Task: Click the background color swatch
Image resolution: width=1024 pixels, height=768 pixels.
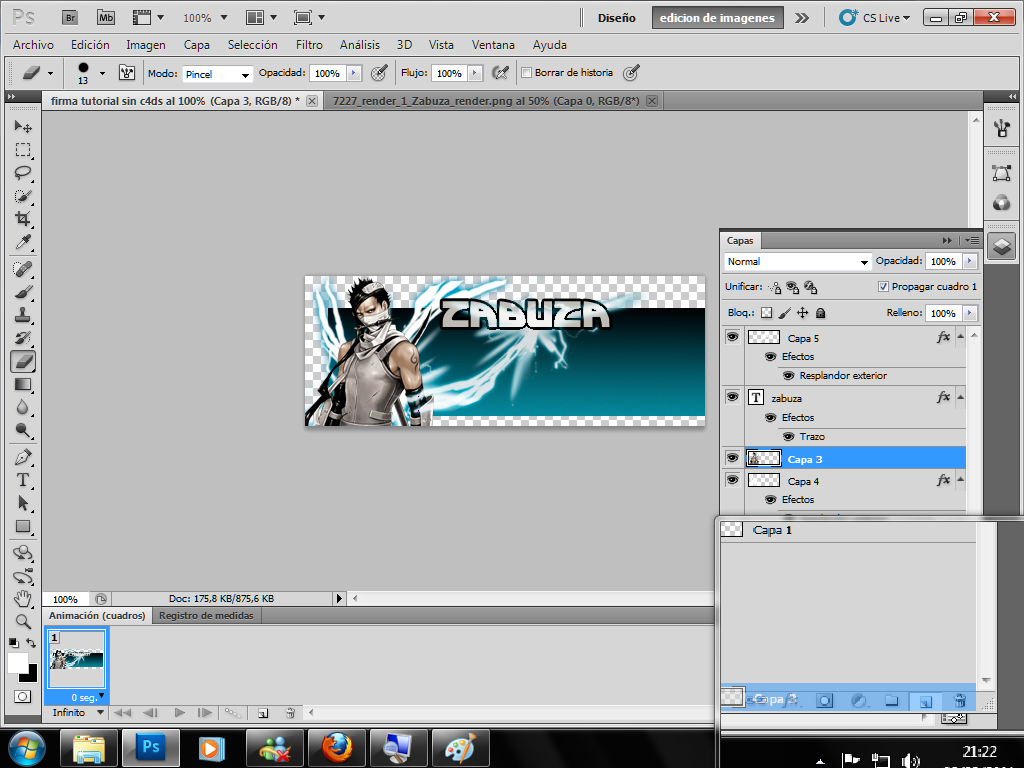Action: [x=31, y=675]
